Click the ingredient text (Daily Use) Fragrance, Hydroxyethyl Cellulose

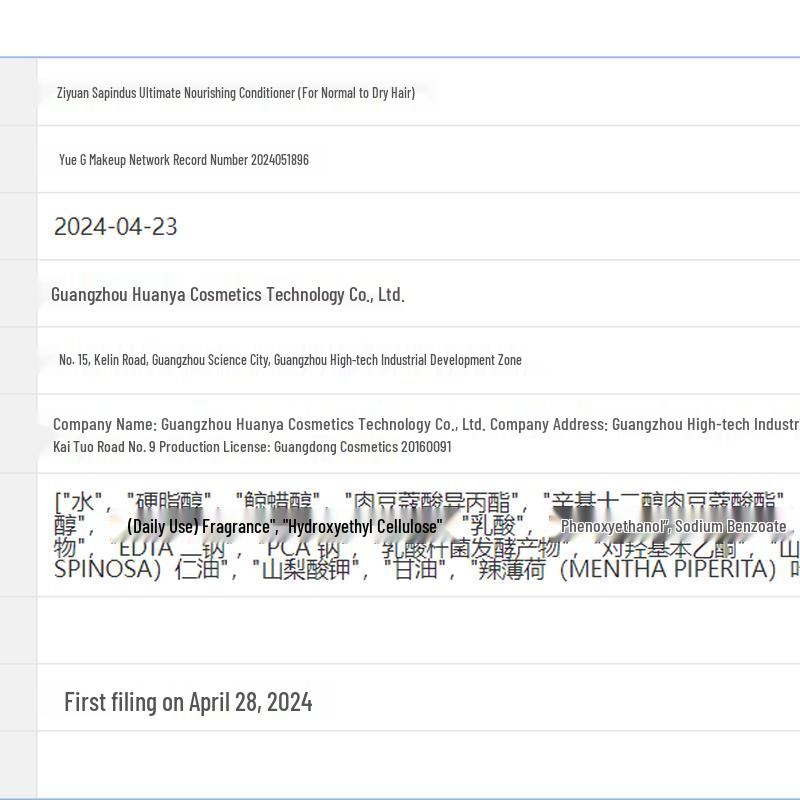(285, 527)
